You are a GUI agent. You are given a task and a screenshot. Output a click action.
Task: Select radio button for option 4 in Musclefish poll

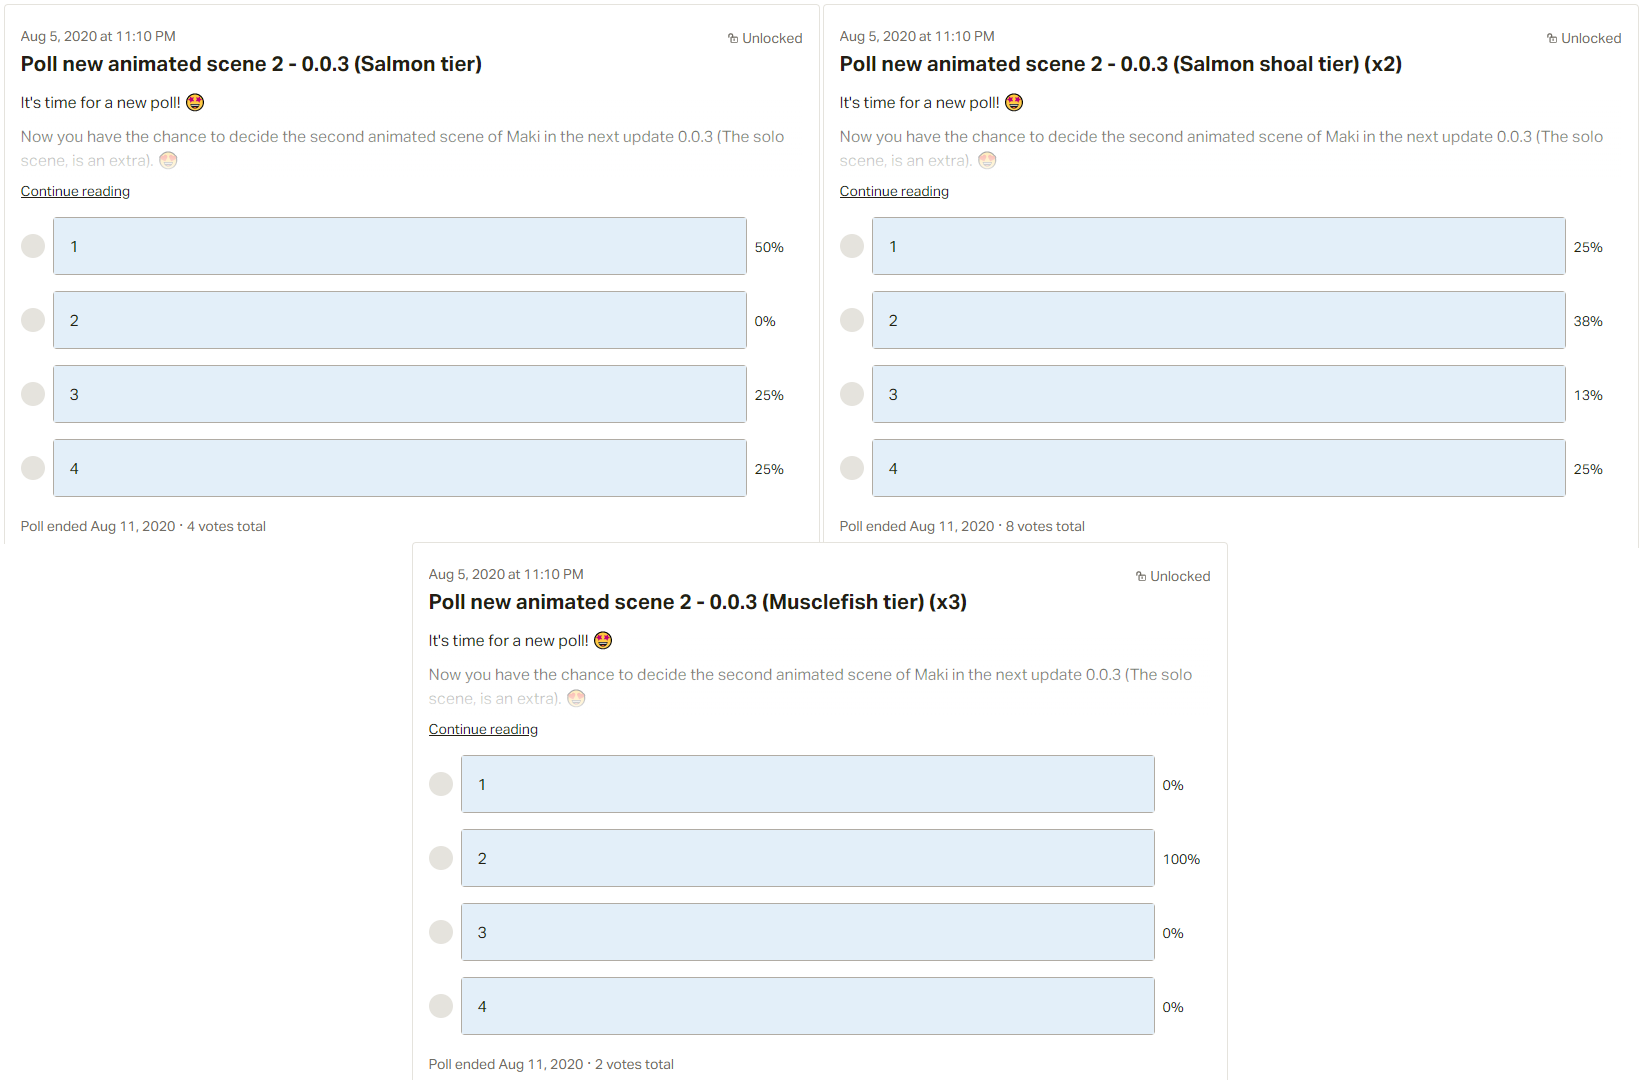441,1006
